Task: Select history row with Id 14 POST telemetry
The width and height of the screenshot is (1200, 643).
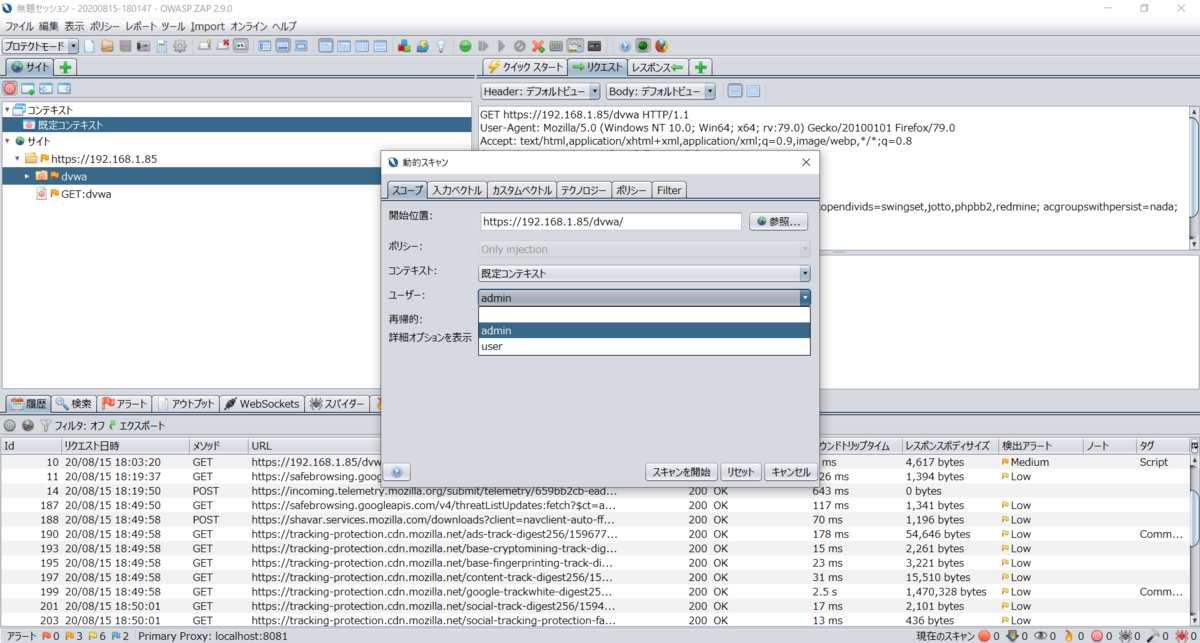Action: (x=595, y=491)
